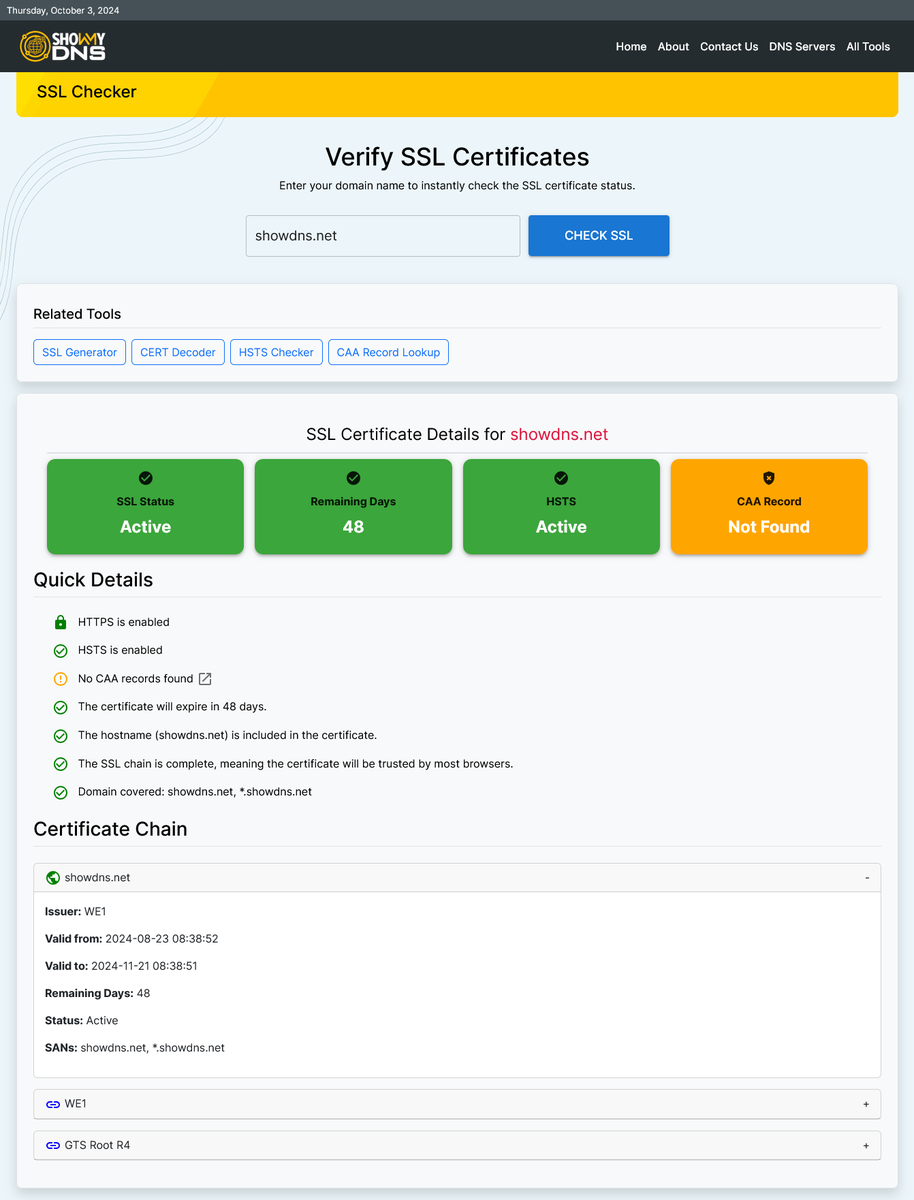This screenshot has height=1200, width=914.
Task: Click the orange warning icon for CAA records
Action: (60, 678)
